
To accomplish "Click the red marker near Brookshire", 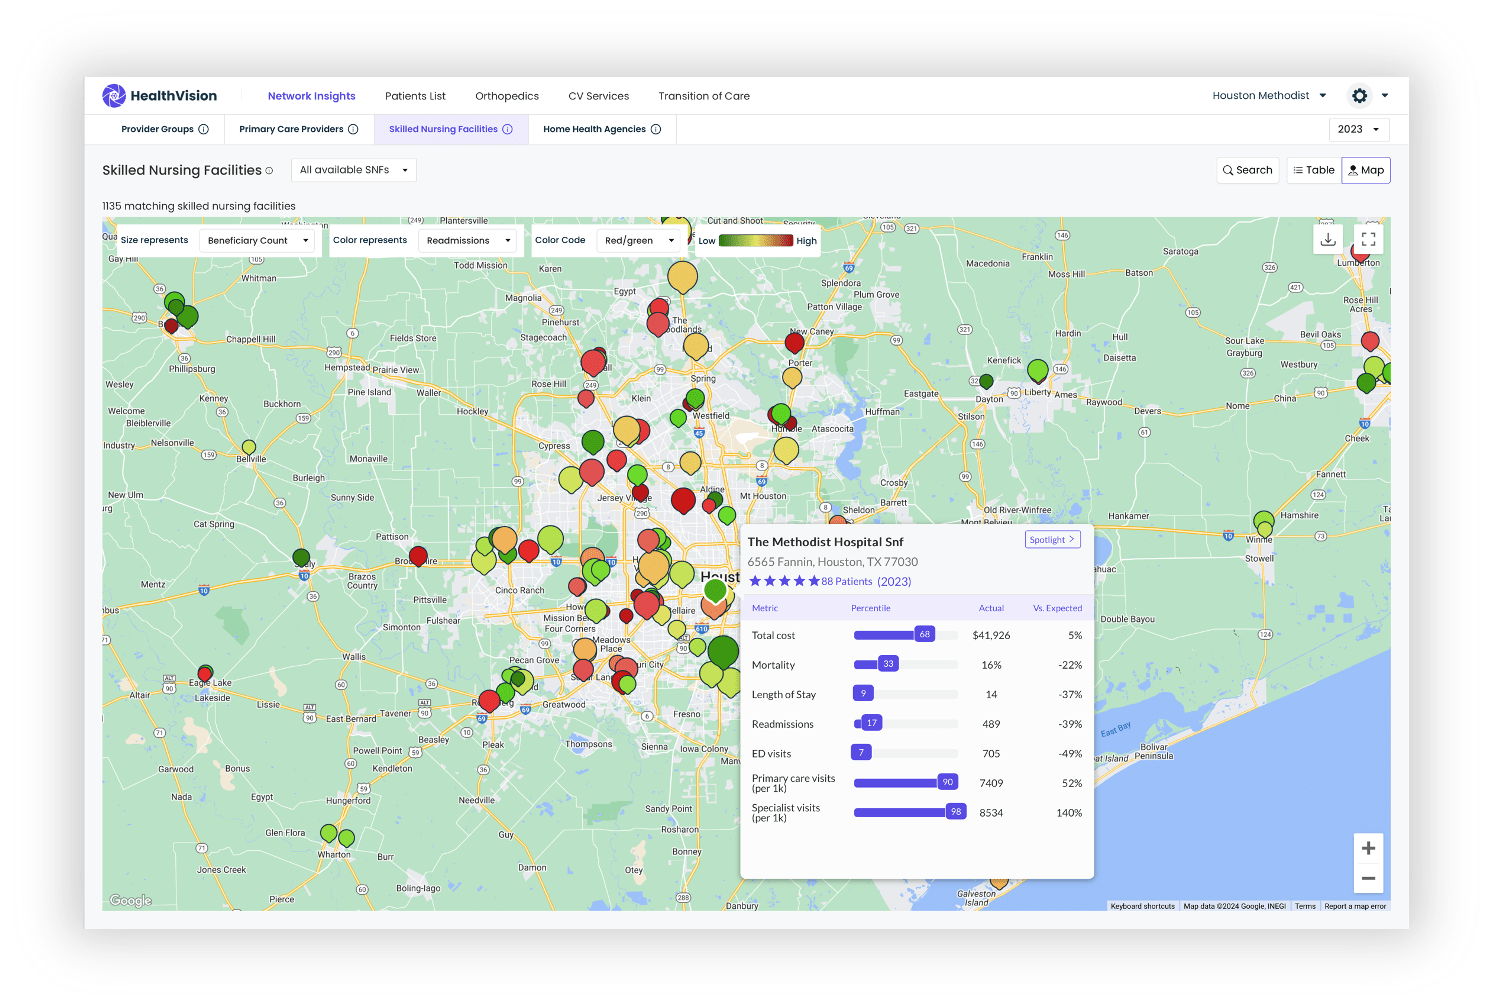I will pyautogui.click(x=418, y=556).
